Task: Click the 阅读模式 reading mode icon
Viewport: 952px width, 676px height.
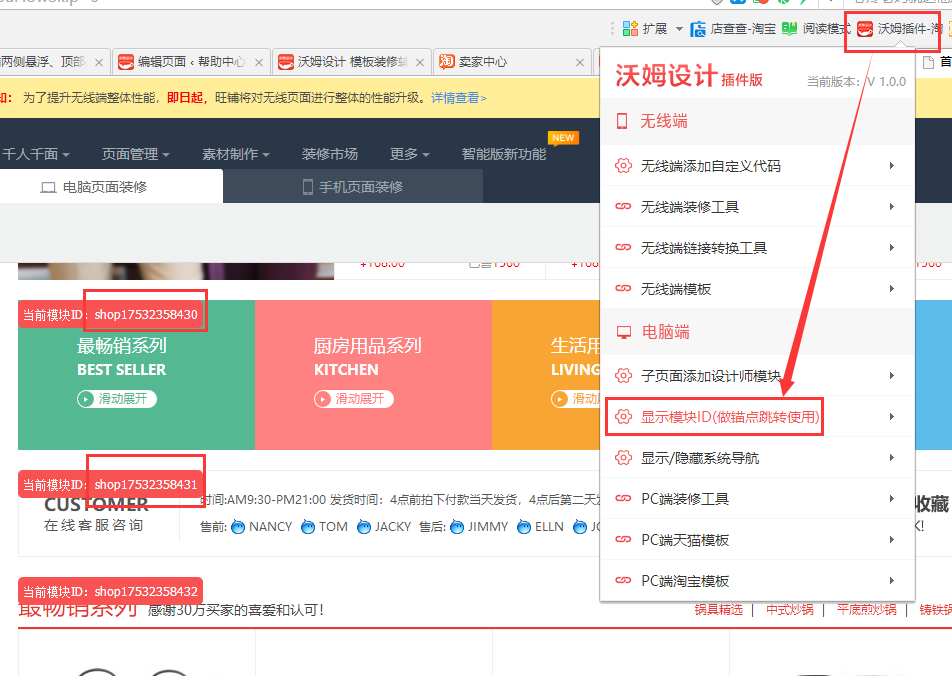Action: pyautogui.click(x=789, y=29)
